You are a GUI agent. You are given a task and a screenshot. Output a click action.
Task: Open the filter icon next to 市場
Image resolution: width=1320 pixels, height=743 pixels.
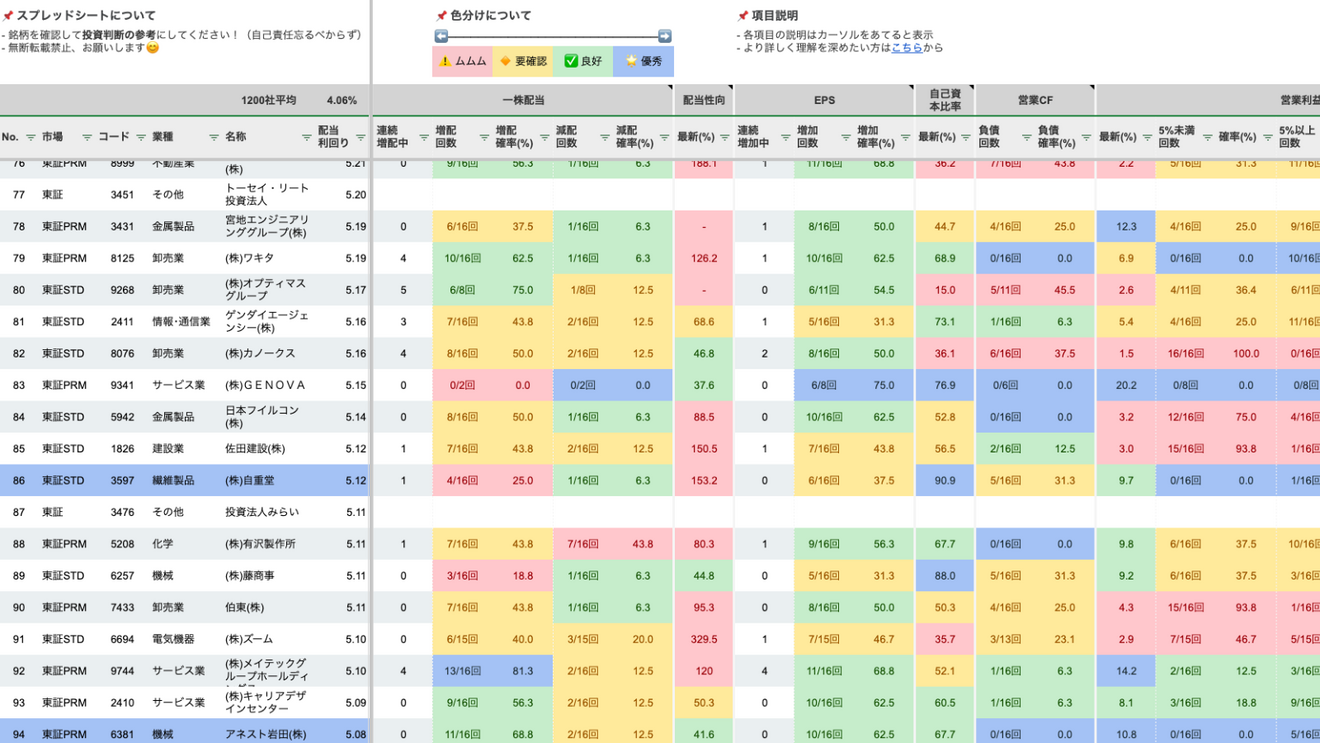click(87, 137)
